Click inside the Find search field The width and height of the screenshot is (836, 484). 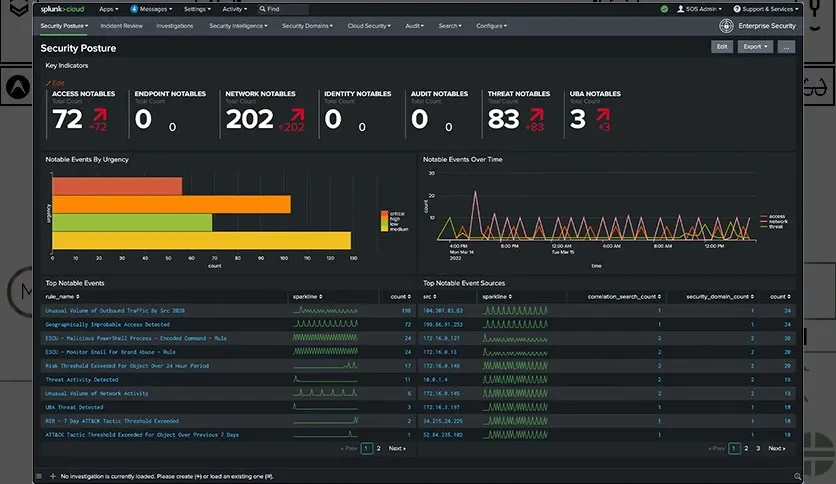[283, 9]
